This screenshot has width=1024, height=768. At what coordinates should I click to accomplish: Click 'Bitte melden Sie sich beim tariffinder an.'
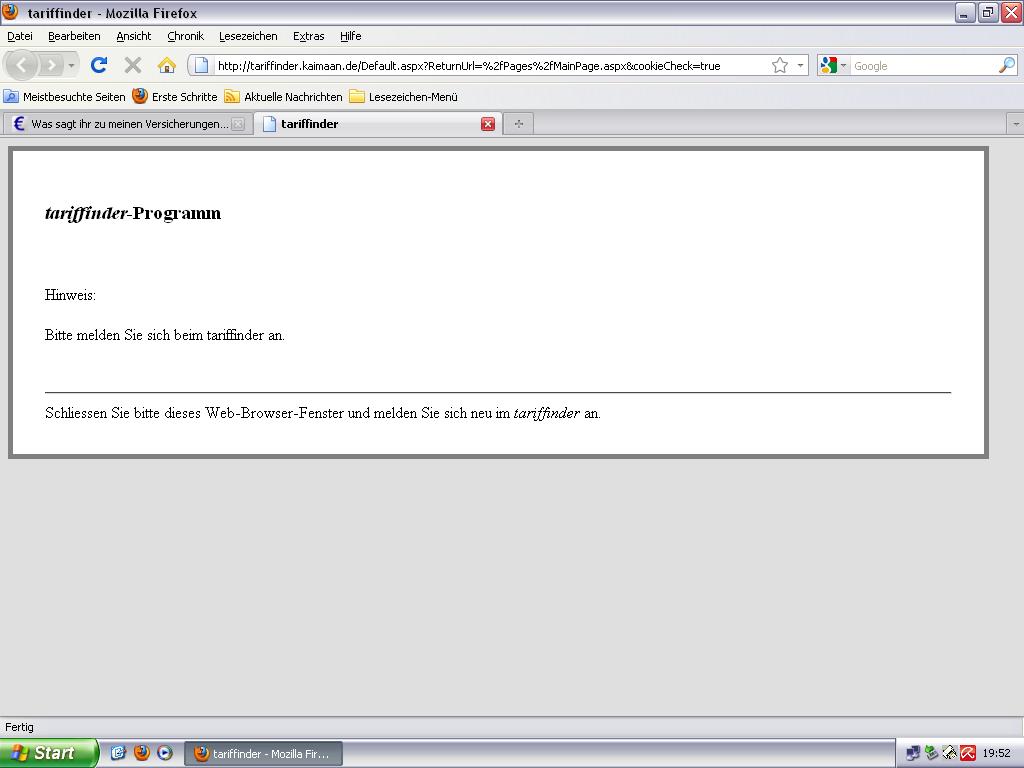[165, 335]
